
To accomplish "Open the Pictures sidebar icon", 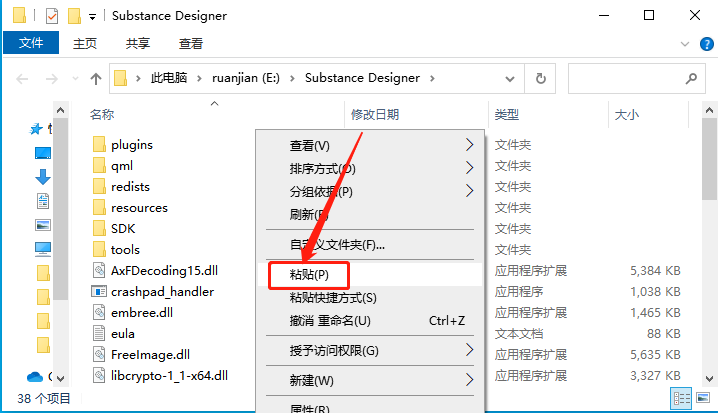I will click(x=43, y=225).
